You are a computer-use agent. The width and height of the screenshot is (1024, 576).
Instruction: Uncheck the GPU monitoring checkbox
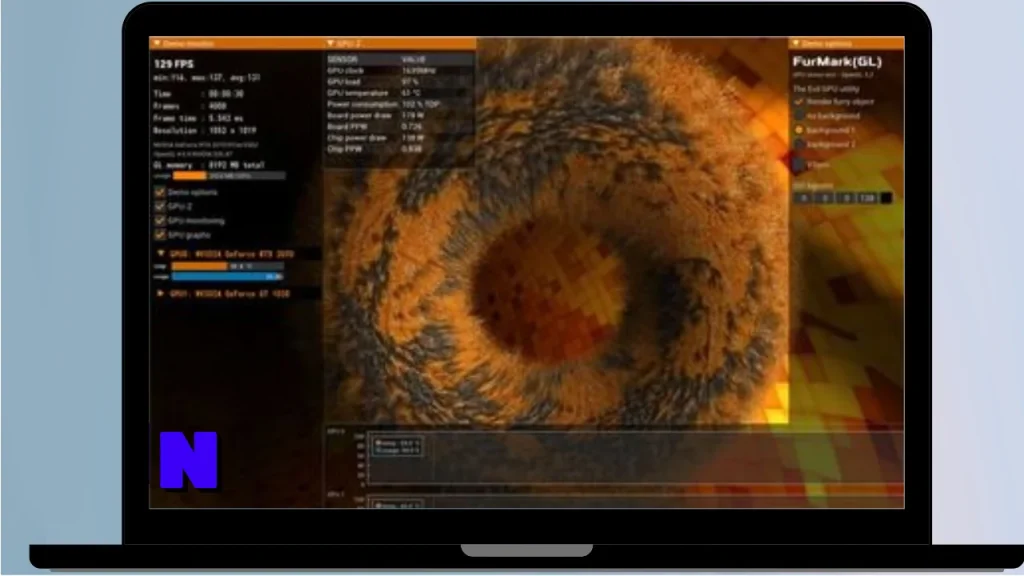click(x=160, y=221)
